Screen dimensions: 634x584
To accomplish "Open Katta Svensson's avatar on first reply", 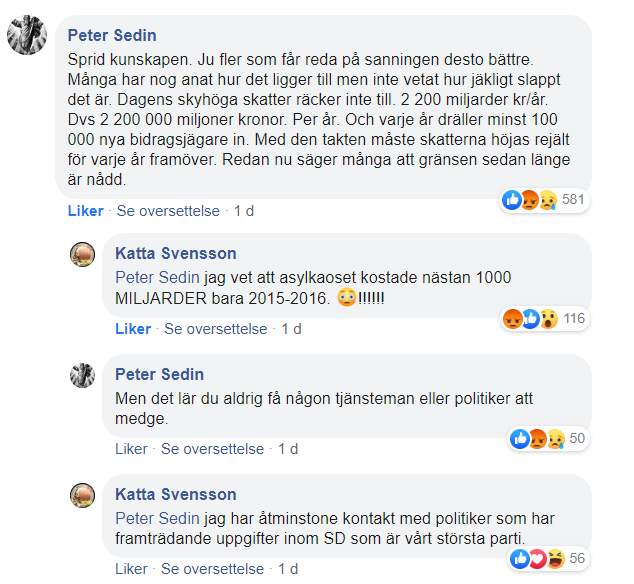I will click(x=82, y=254).
